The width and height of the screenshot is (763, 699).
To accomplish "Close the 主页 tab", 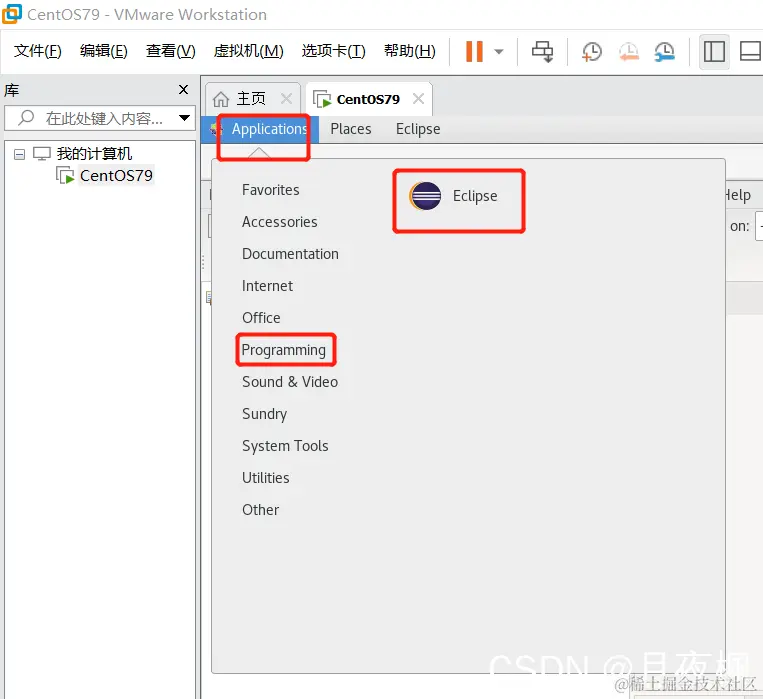I will click(287, 99).
